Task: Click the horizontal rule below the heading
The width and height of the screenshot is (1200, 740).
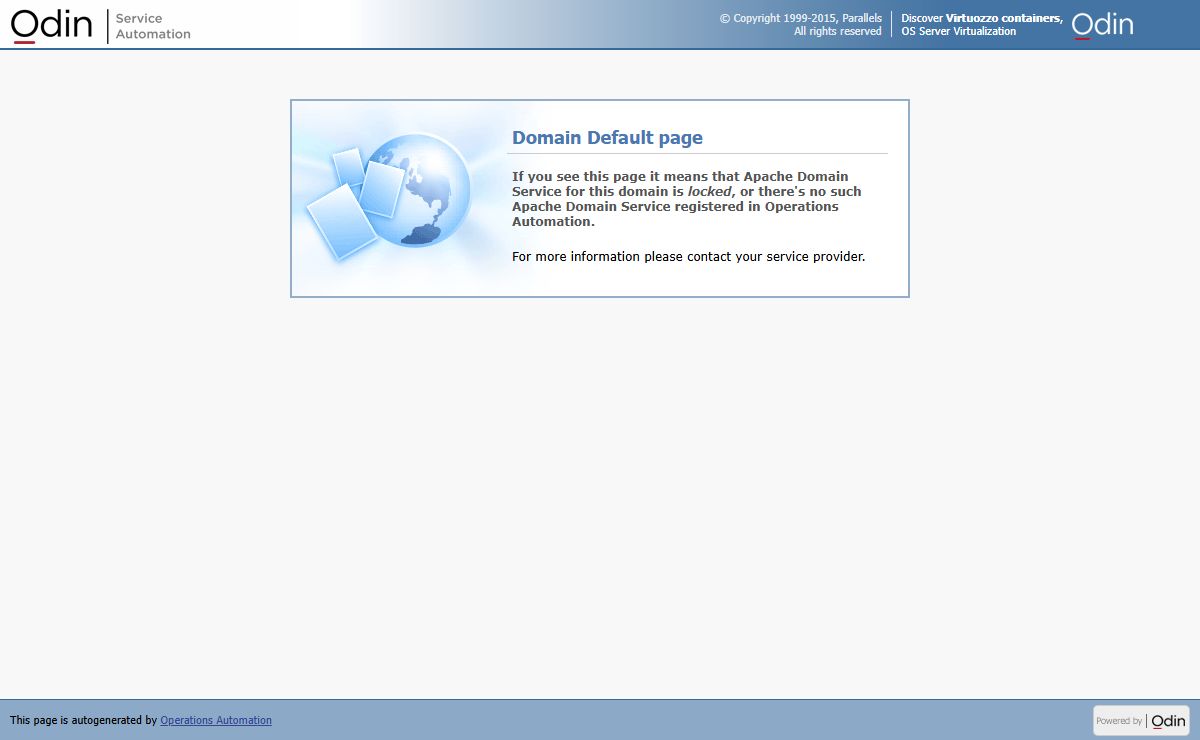Action: pyautogui.click(x=697, y=154)
